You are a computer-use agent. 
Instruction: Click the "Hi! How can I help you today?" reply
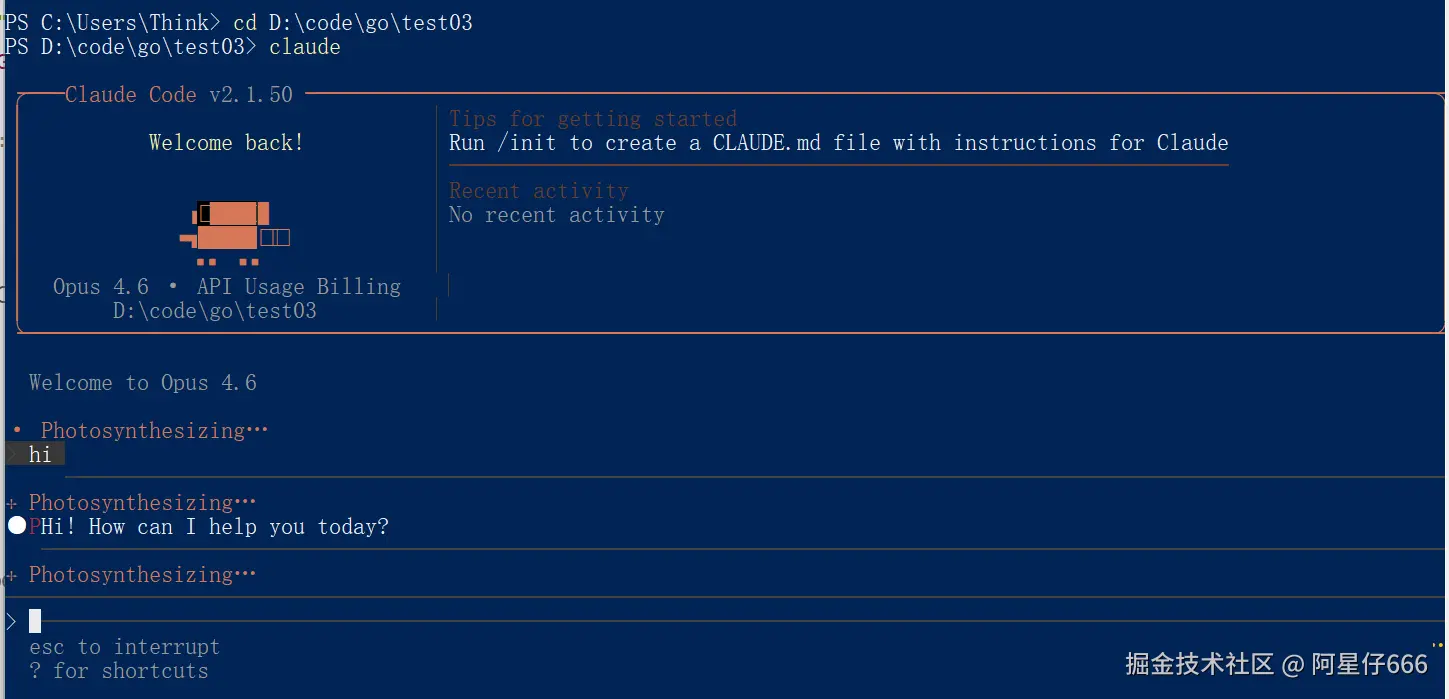214,527
